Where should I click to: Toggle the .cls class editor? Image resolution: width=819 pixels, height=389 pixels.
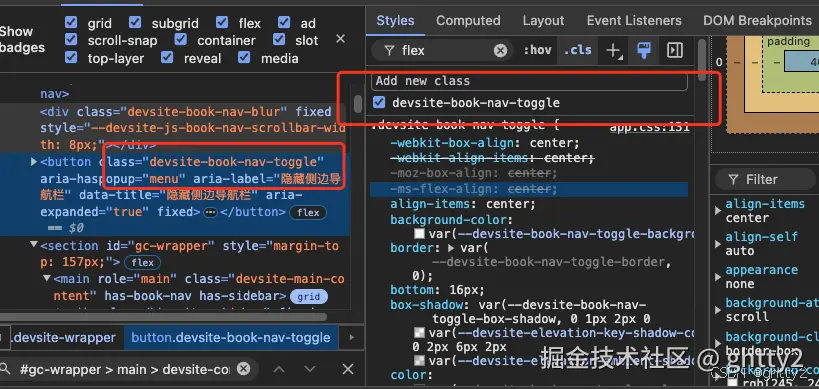click(578, 50)
